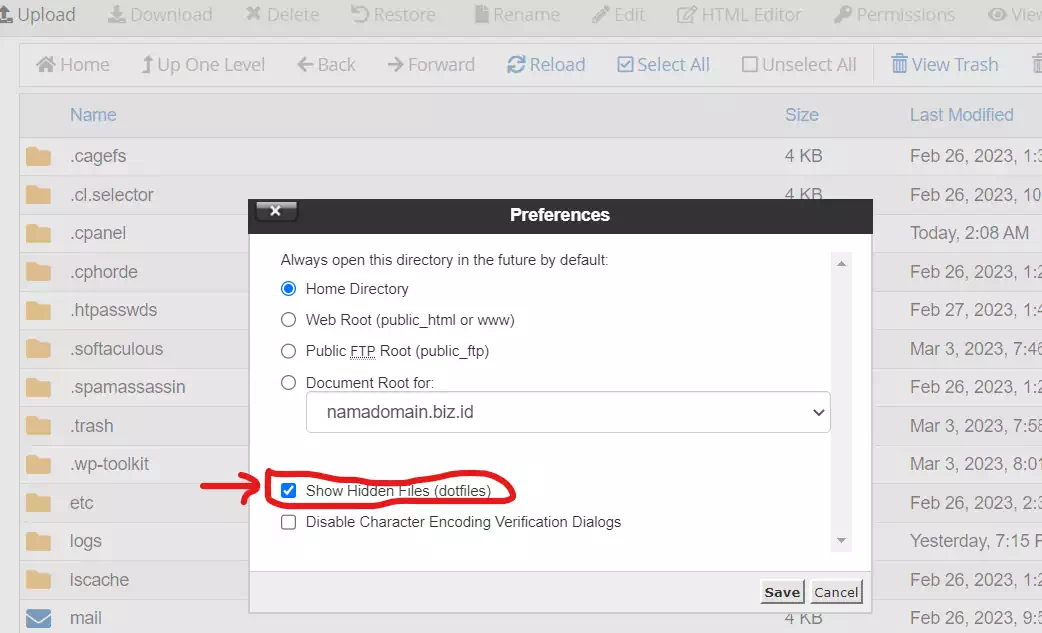1042x633 pixels.
Task: Click the Delete toolbar icon
Action: (253, 14)
